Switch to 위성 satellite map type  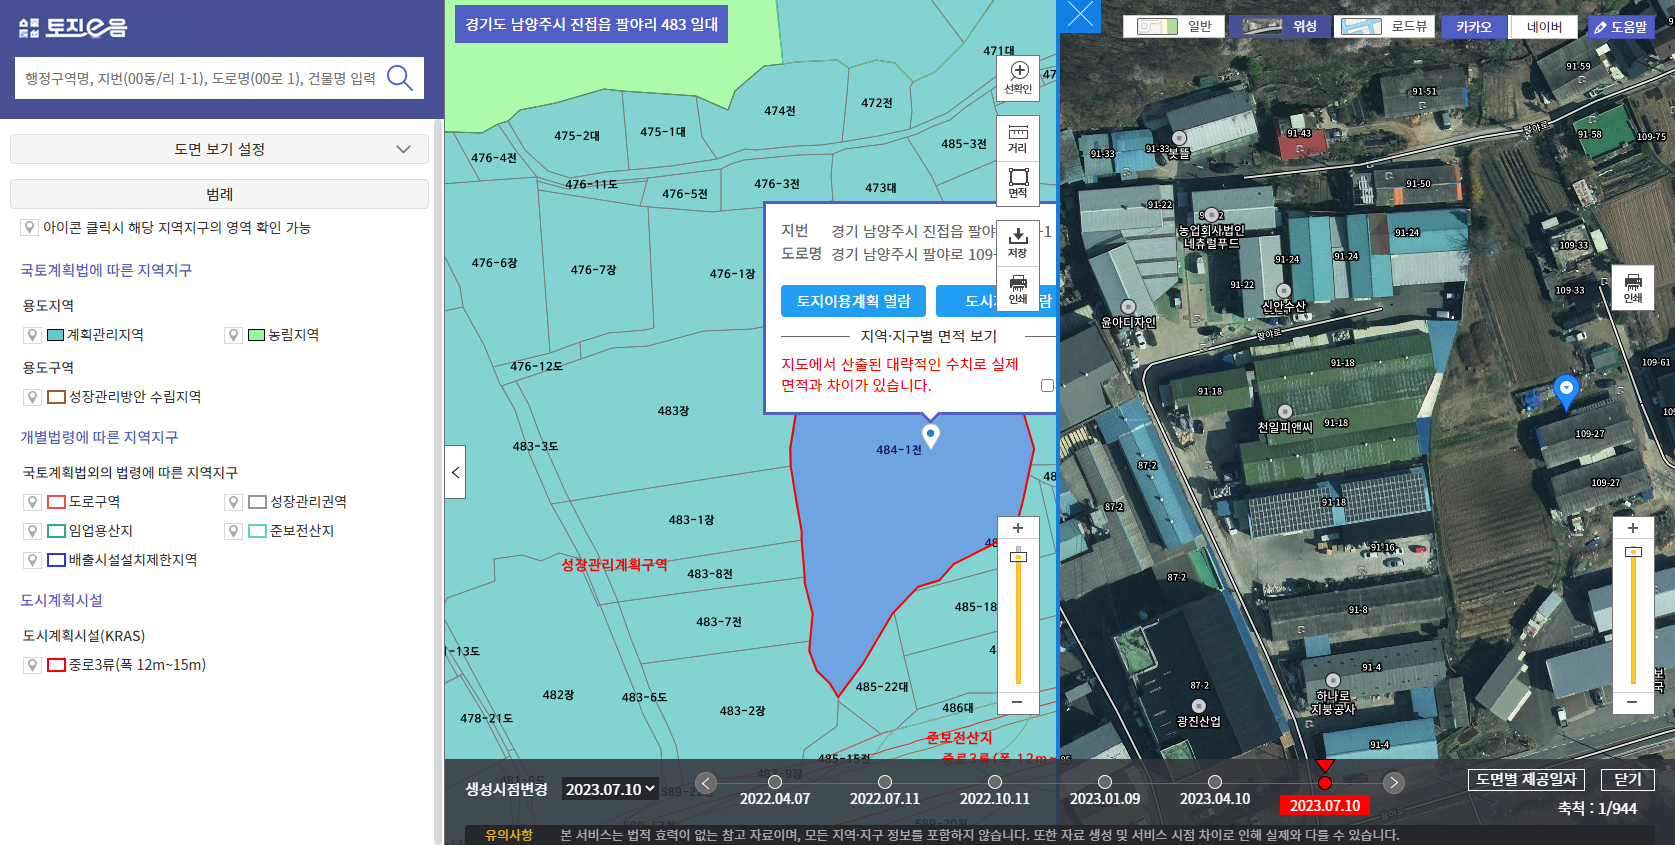tap(1281, 26)
